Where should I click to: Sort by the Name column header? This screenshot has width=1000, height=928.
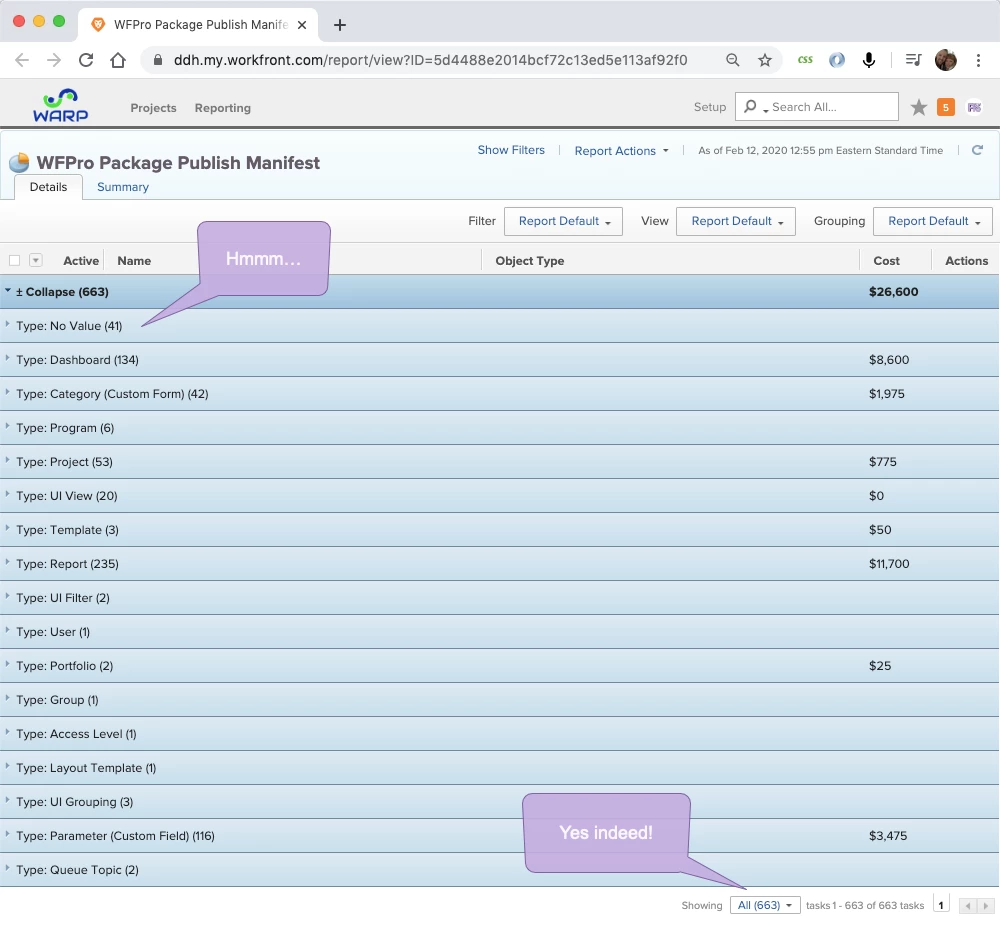(134, 261)
